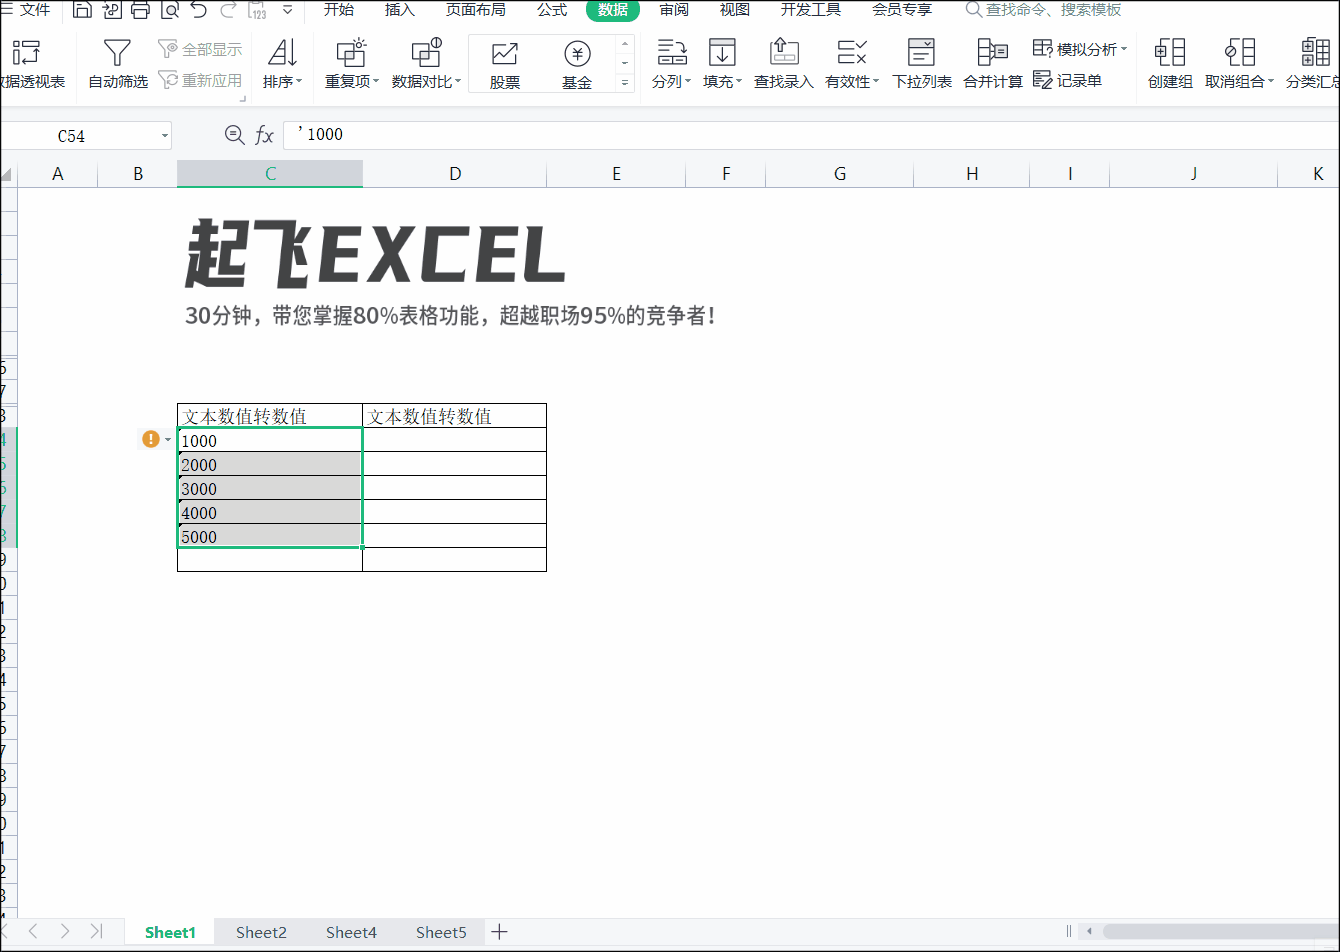Click the Print icon in quick access toolbar
1340x952 pixels.
click(140, 10)
